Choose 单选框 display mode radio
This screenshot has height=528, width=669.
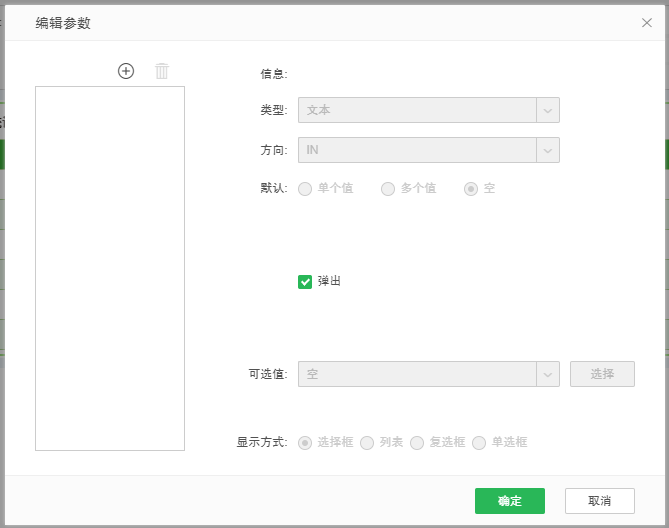pyautogui.click(x=479, y=442)
